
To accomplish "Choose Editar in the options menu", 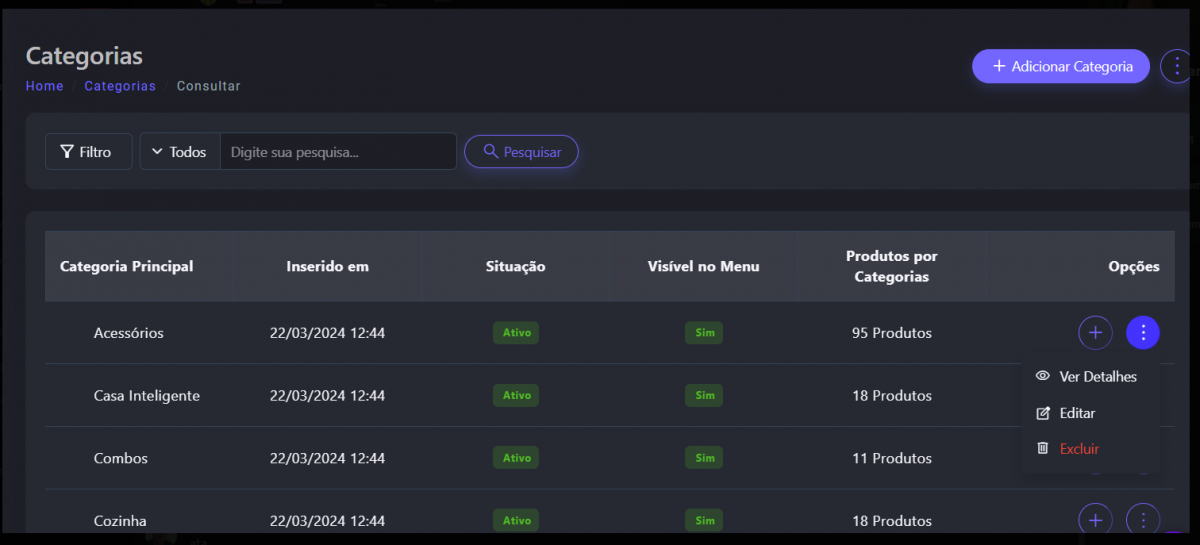I will pos(1077,413).
